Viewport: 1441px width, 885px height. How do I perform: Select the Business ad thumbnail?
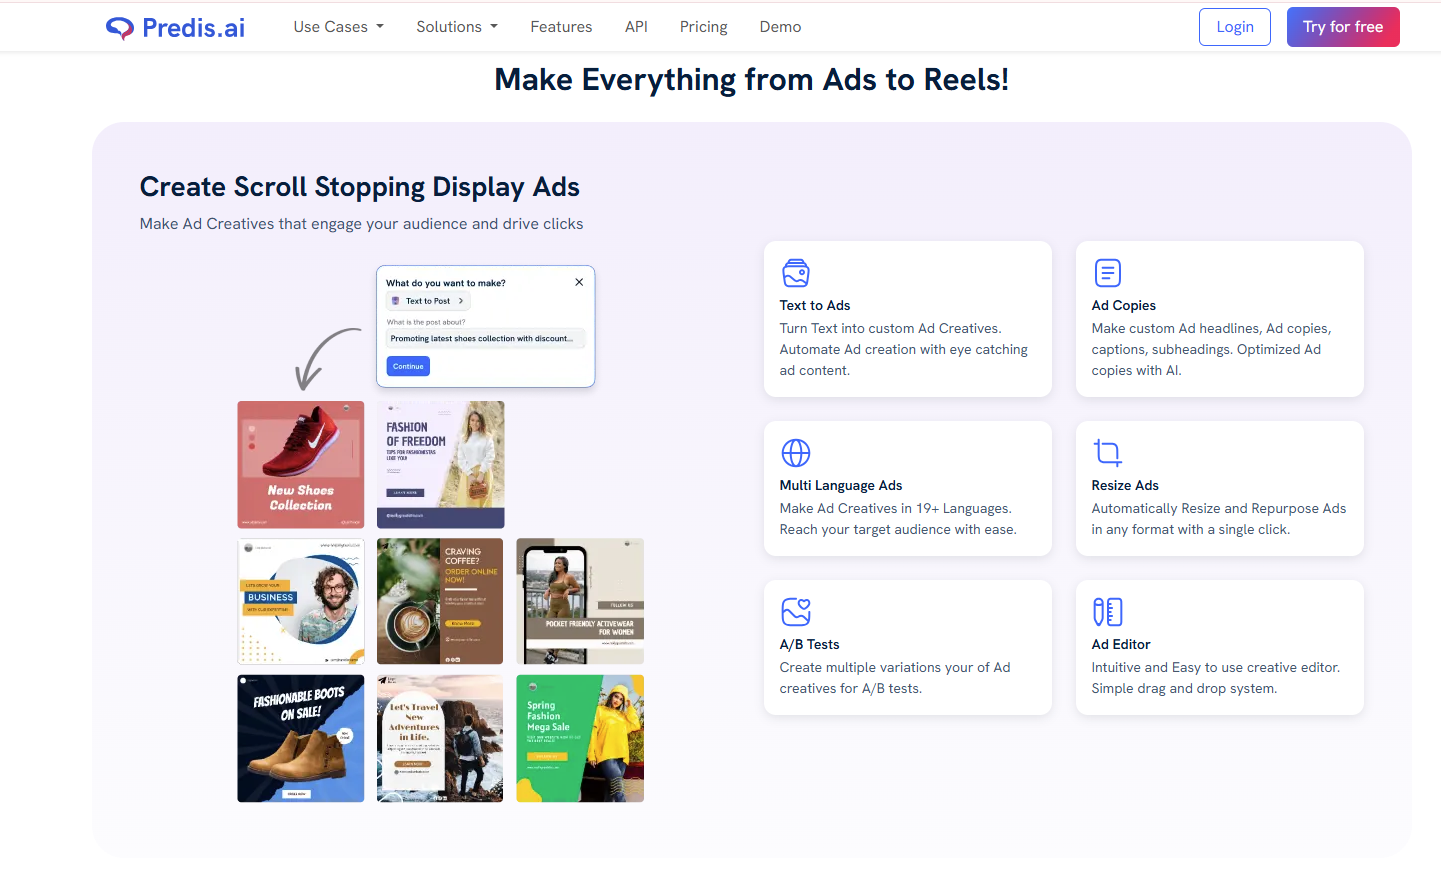click(x=301, y=601)
